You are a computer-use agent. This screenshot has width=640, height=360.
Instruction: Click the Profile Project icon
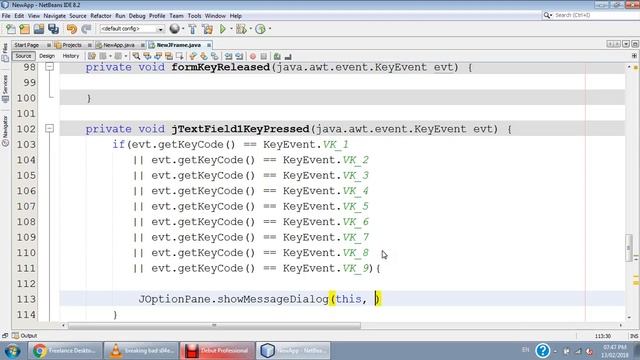click(x=260, y=29)
